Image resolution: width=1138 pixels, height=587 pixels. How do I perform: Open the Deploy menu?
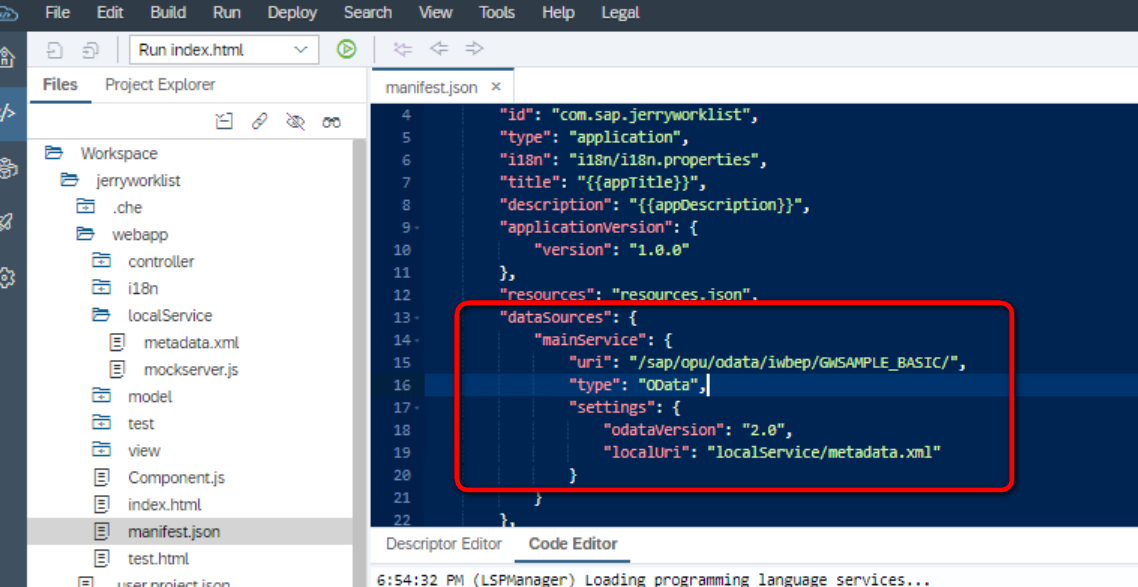[292, 12]
